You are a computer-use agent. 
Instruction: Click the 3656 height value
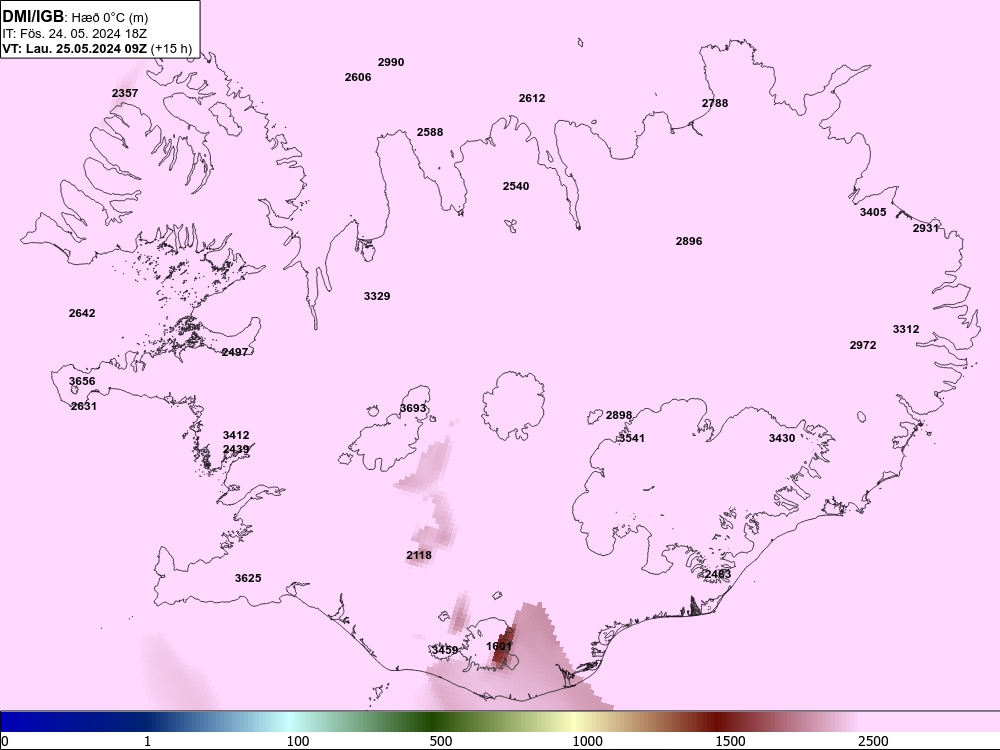coord(82,381)
